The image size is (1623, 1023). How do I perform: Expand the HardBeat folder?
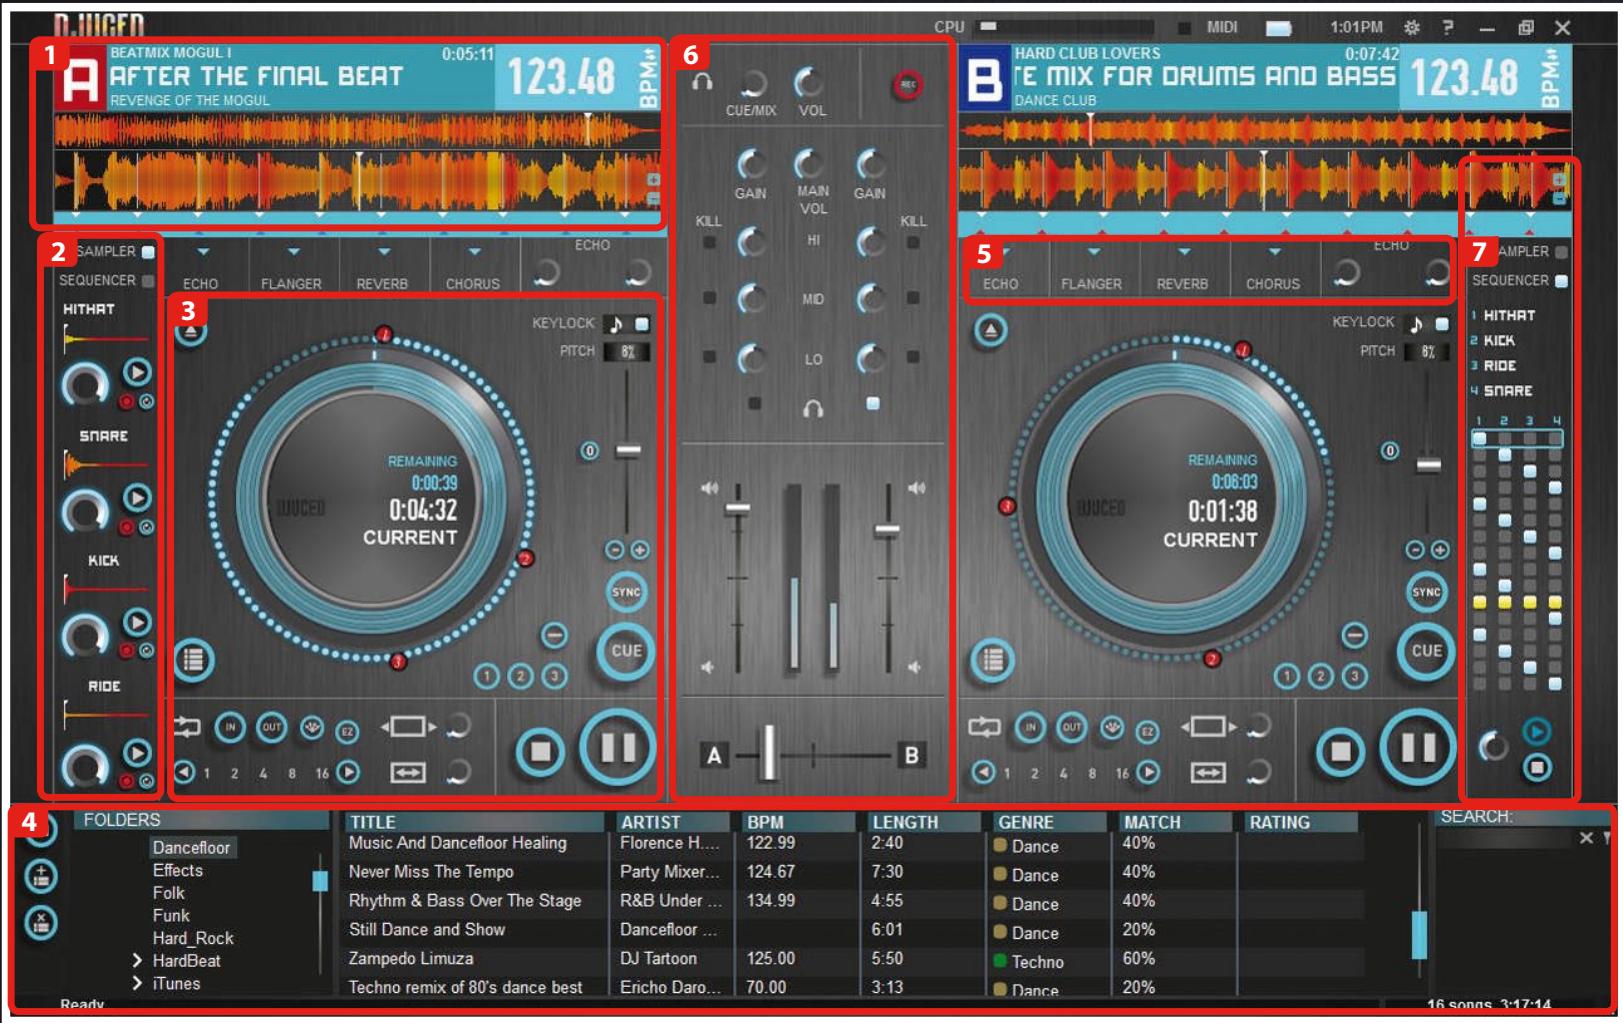pyautogui.click(x=137, y=961)
